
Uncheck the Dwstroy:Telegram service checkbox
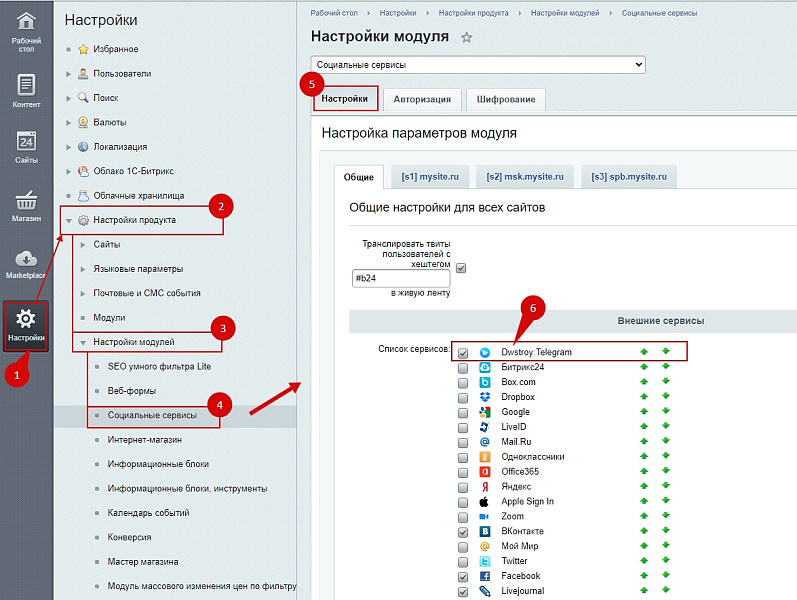pos(463,353)
